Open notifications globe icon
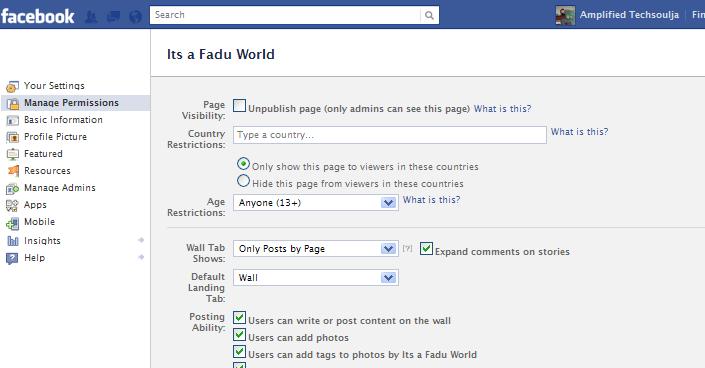This screenshot has height=368, width=705. click(x=135, y=17)
